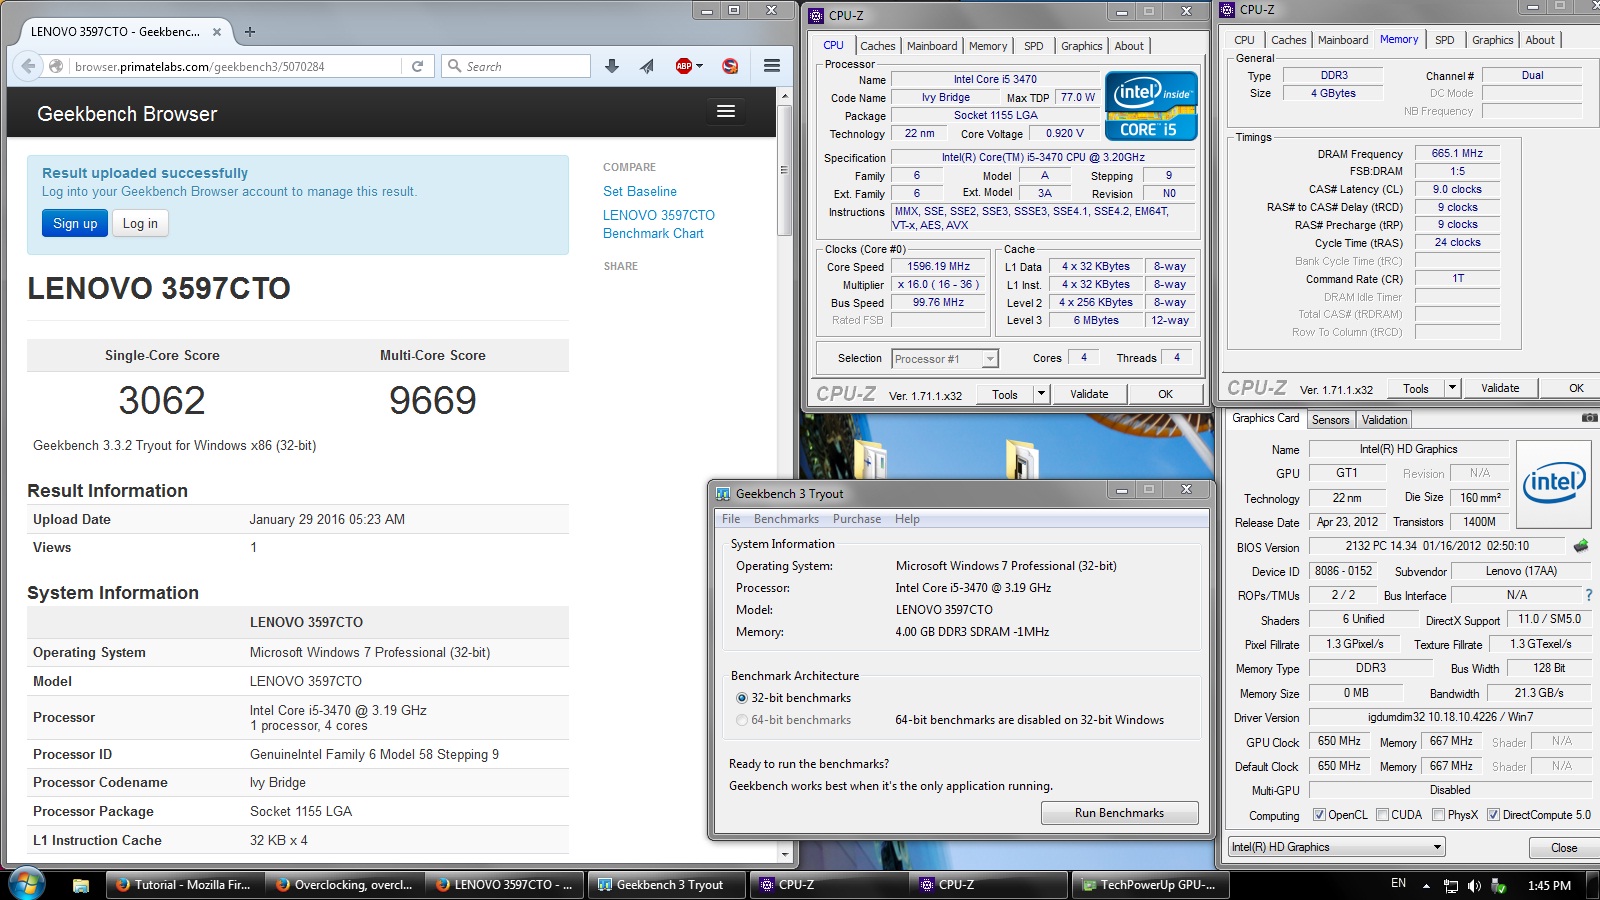Open the Benchmarks menu in Geekbench 3
Screen dimensions: 1600x900
click(x=786, y=519)
